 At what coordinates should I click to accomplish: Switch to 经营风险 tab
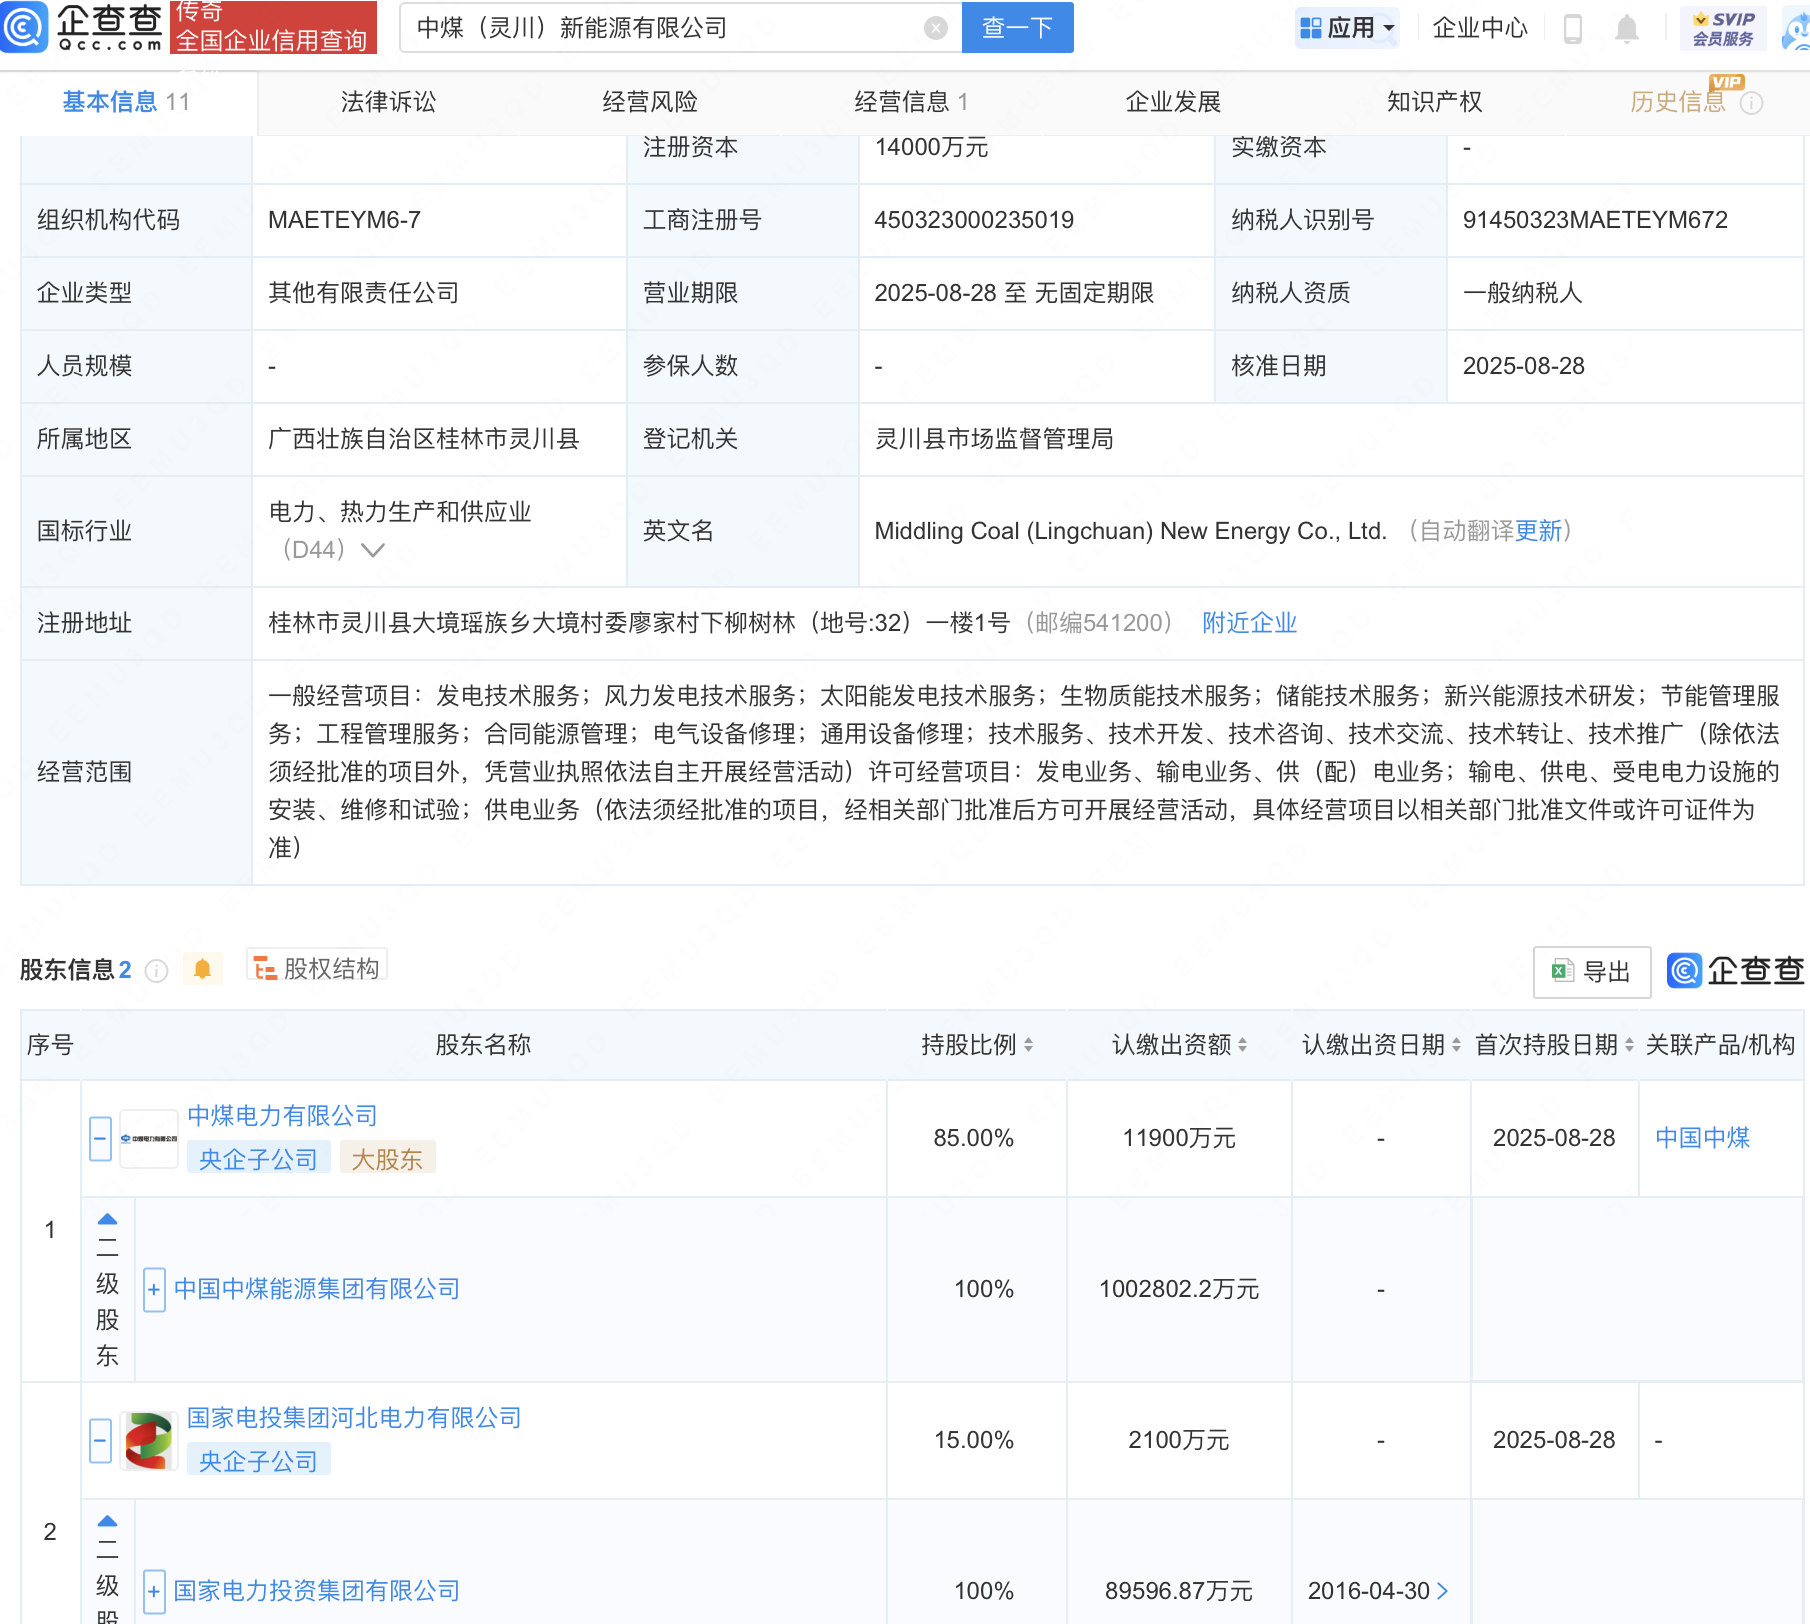650,102
